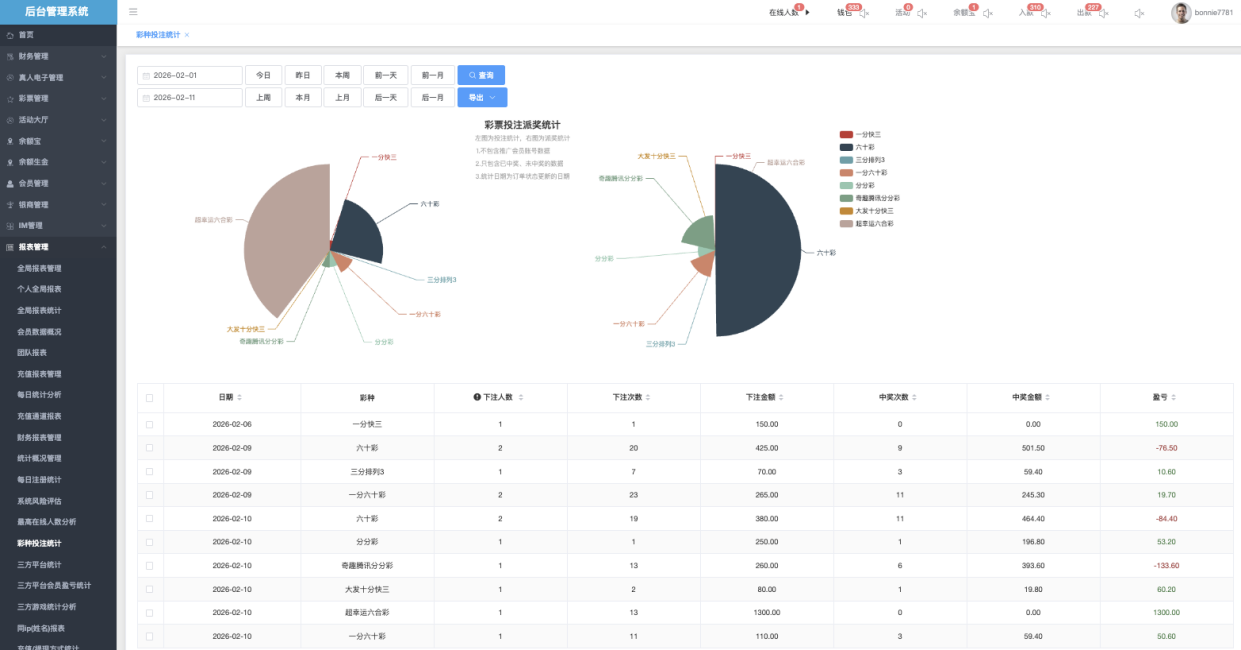Open the 导出 export dropdown
Image resolution: width=1241 pixels, height=650 pixels.
tap(482, 97)
